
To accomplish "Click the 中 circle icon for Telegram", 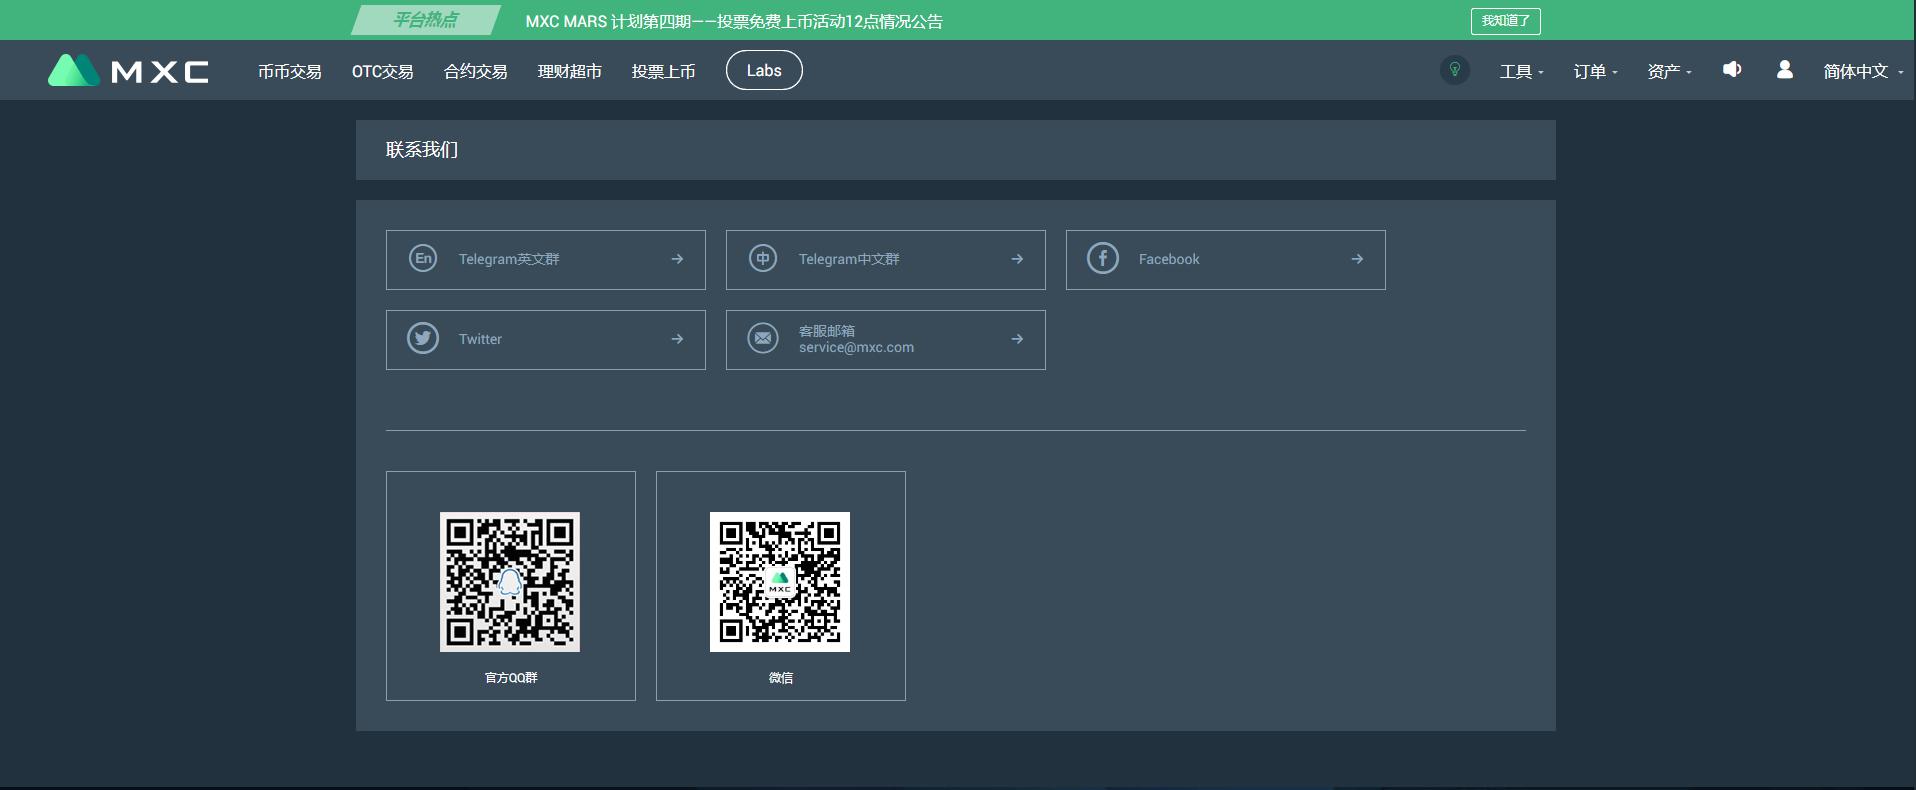I will pos(763,258).
